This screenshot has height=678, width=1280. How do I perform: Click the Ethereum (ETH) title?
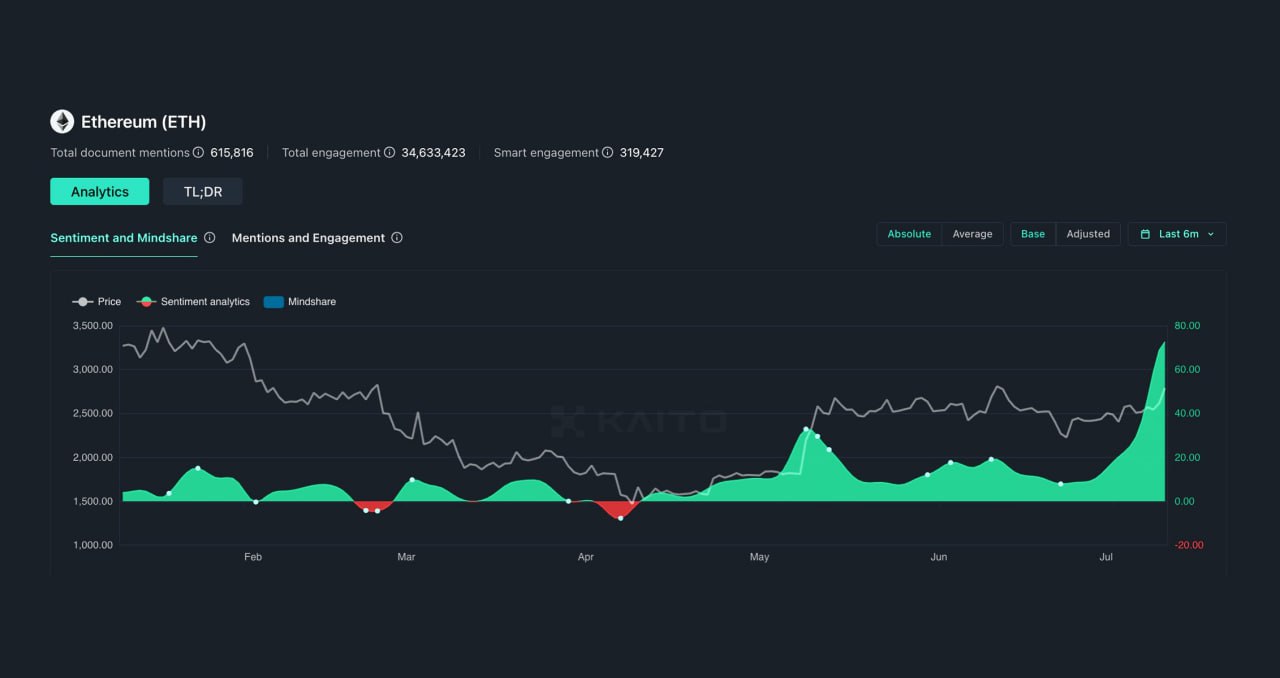[143, 122]
